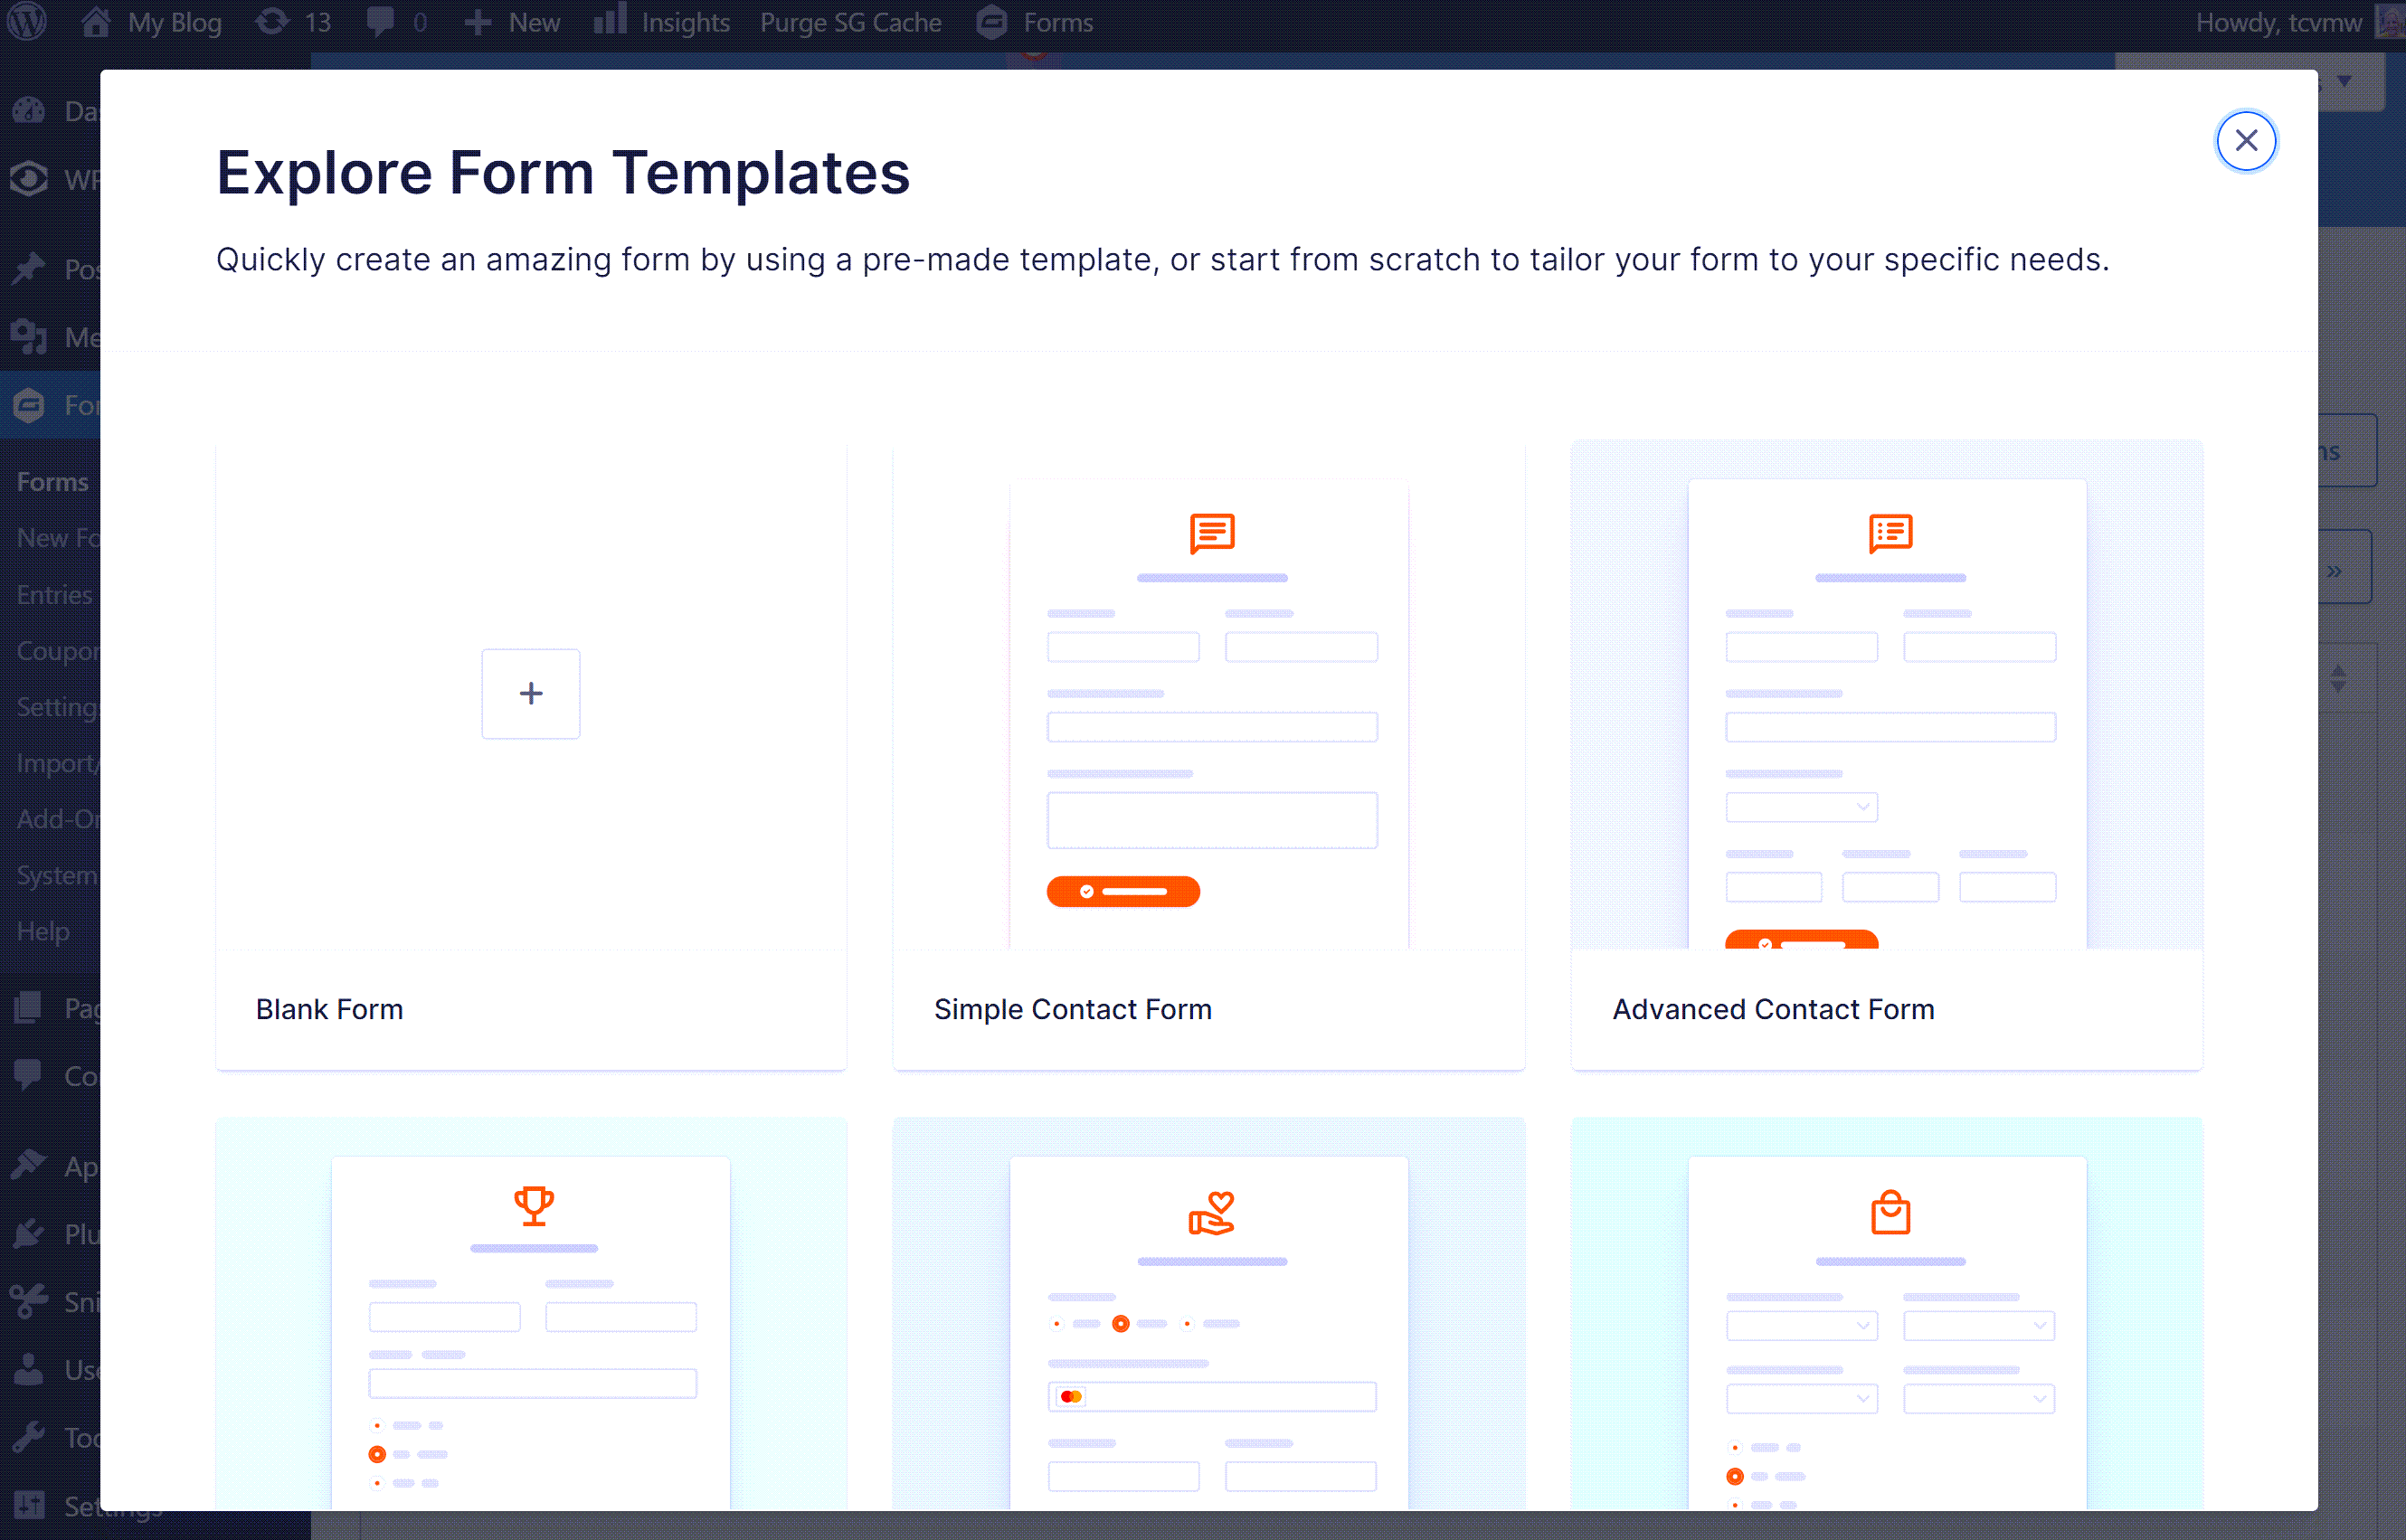Click the Simple Contact Form title
Image resolution: width=2406 pixels, height=1540 pixels.
tap(1072, 1009)
